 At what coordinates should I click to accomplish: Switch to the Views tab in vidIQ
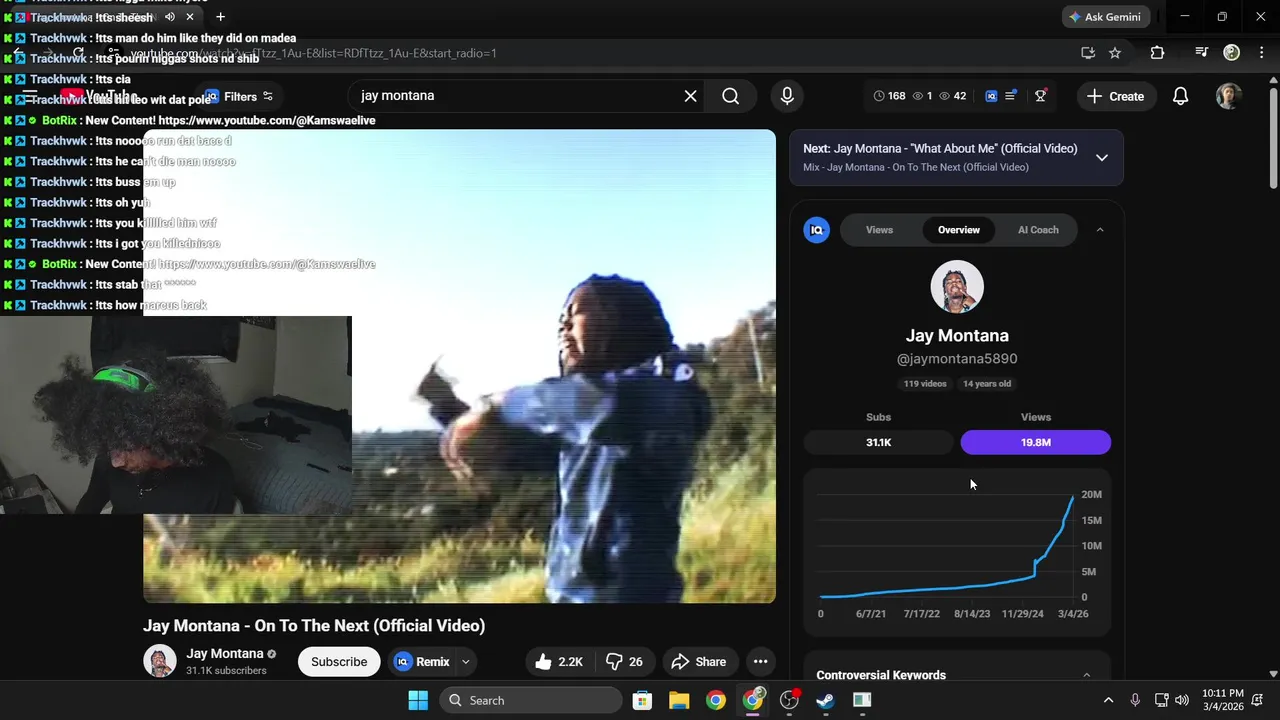coord(879,230)
